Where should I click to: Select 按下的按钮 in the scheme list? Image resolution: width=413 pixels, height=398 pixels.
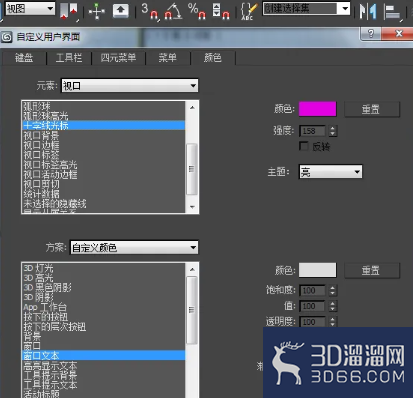coord(104,317)
